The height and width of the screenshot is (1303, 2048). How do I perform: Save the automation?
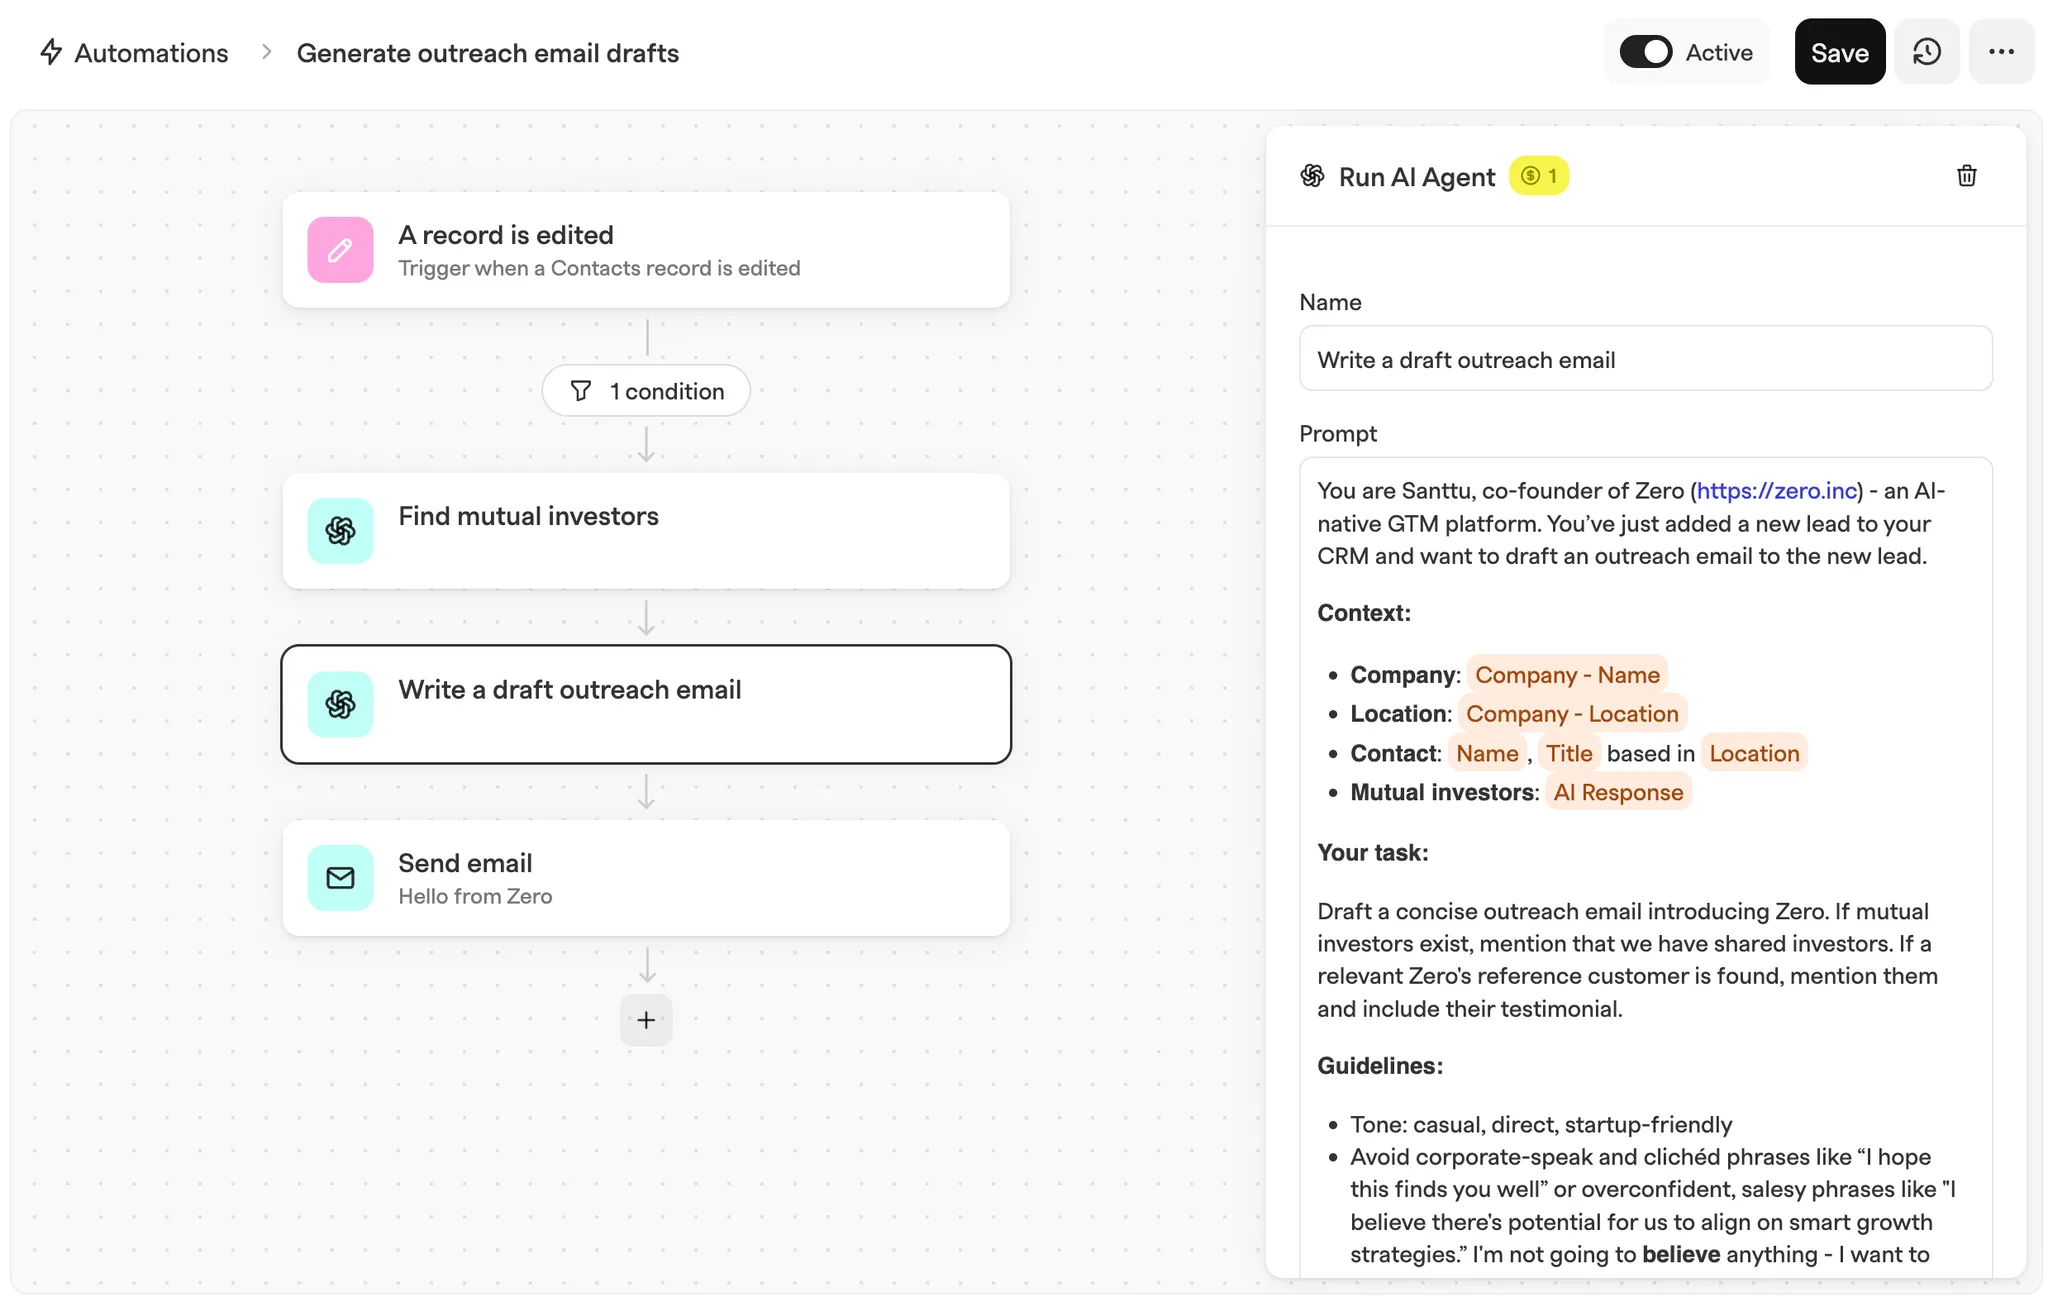click(1840, 52)
